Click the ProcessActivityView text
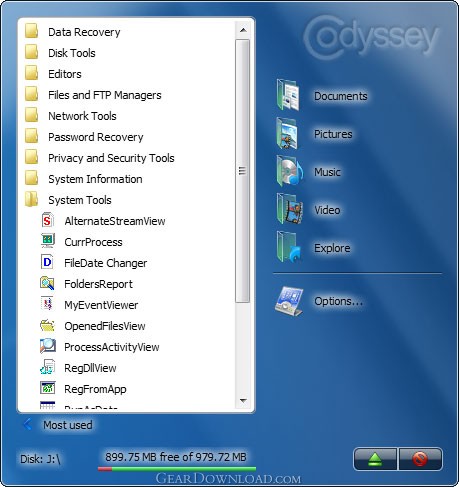The width and height of the screenshot is (459, 487). 112,347
